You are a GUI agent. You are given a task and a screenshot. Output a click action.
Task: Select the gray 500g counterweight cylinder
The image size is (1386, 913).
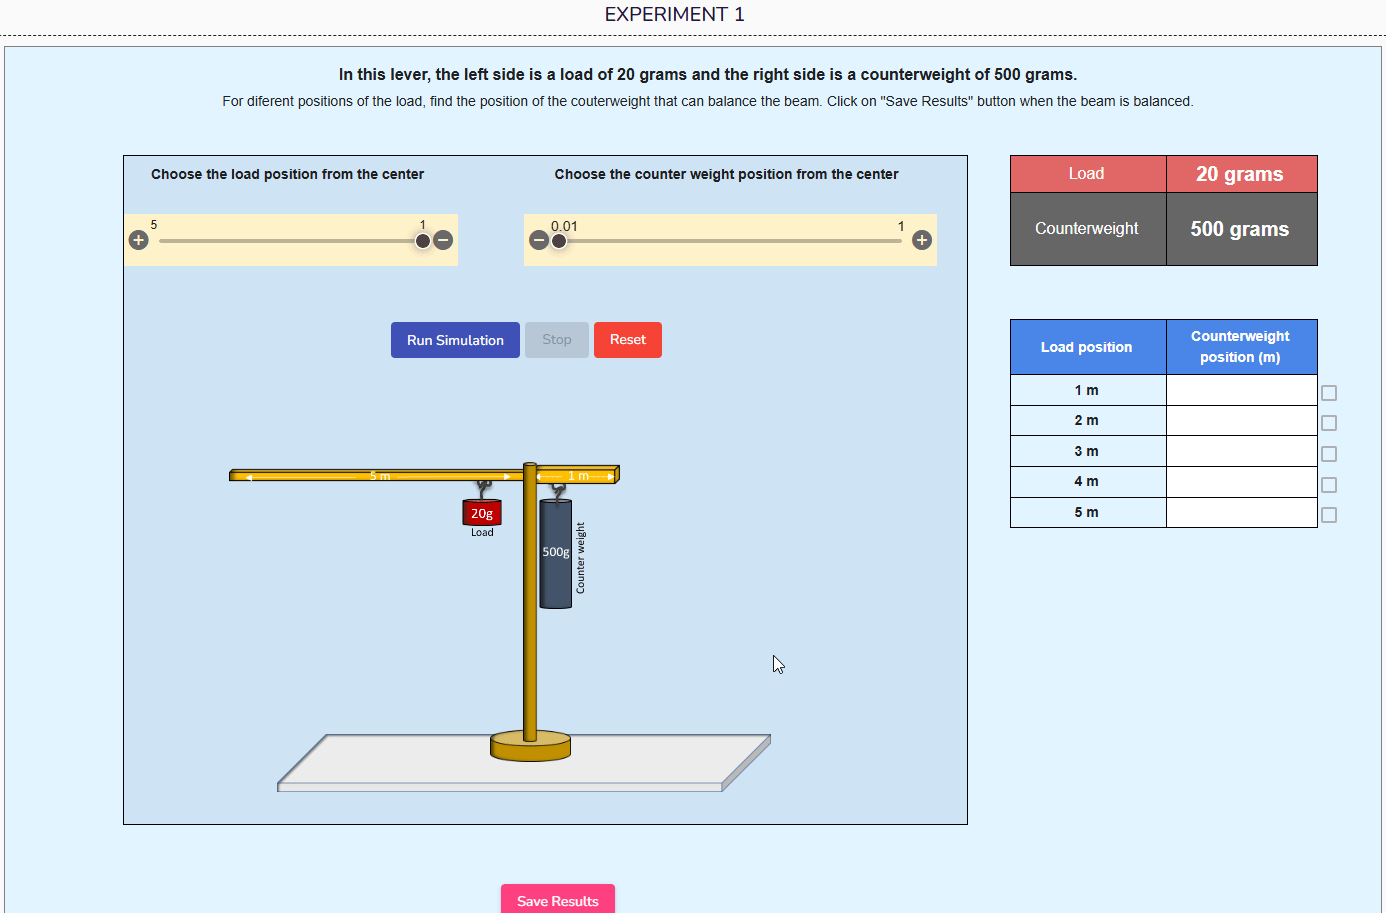(556, 555)
